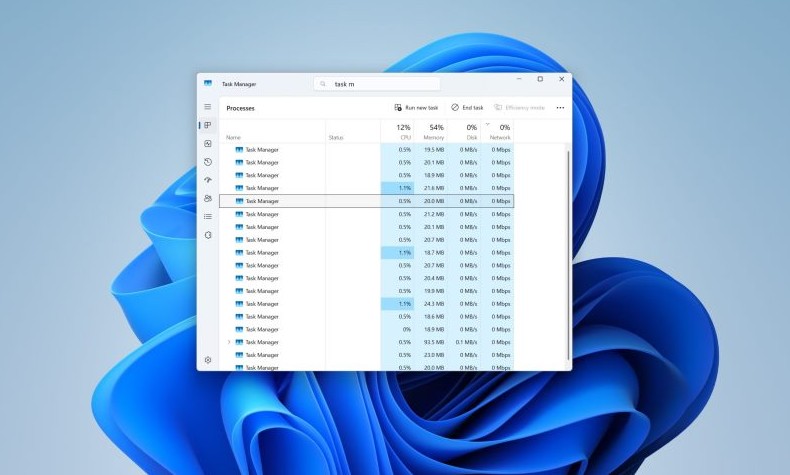Open Task Manager settings gear

[x=208, y=360]
